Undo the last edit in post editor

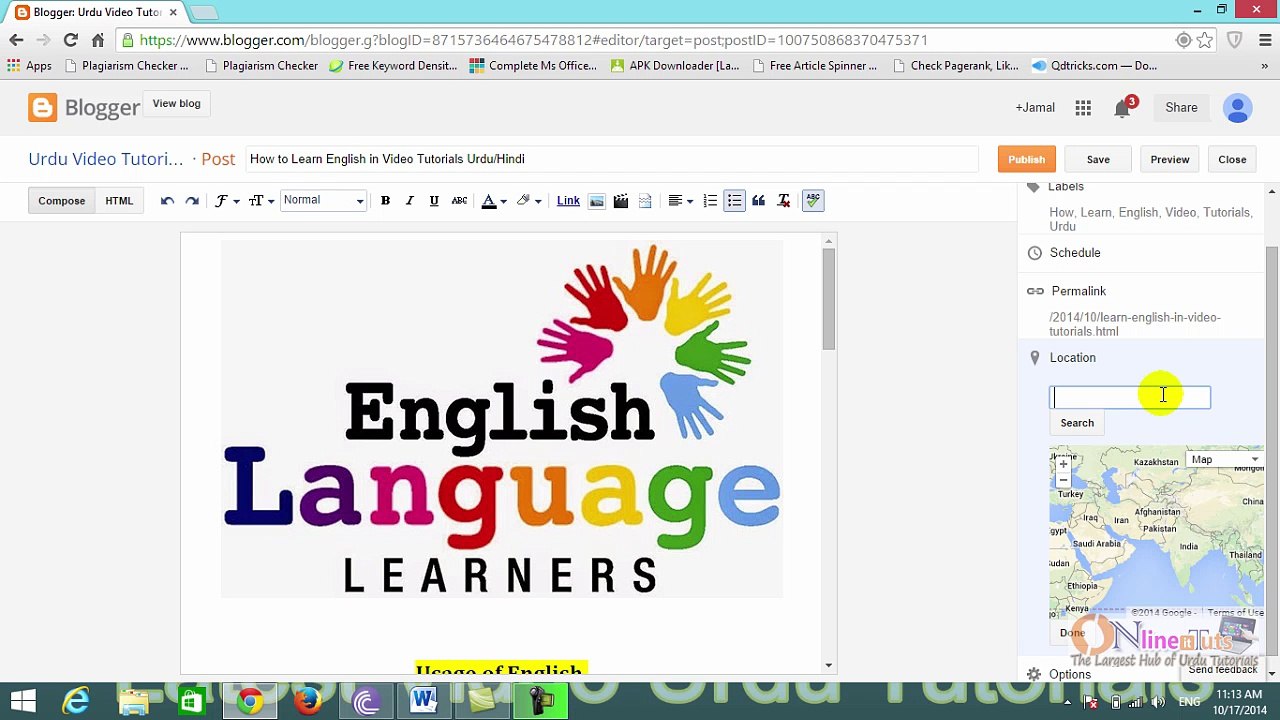167,201
